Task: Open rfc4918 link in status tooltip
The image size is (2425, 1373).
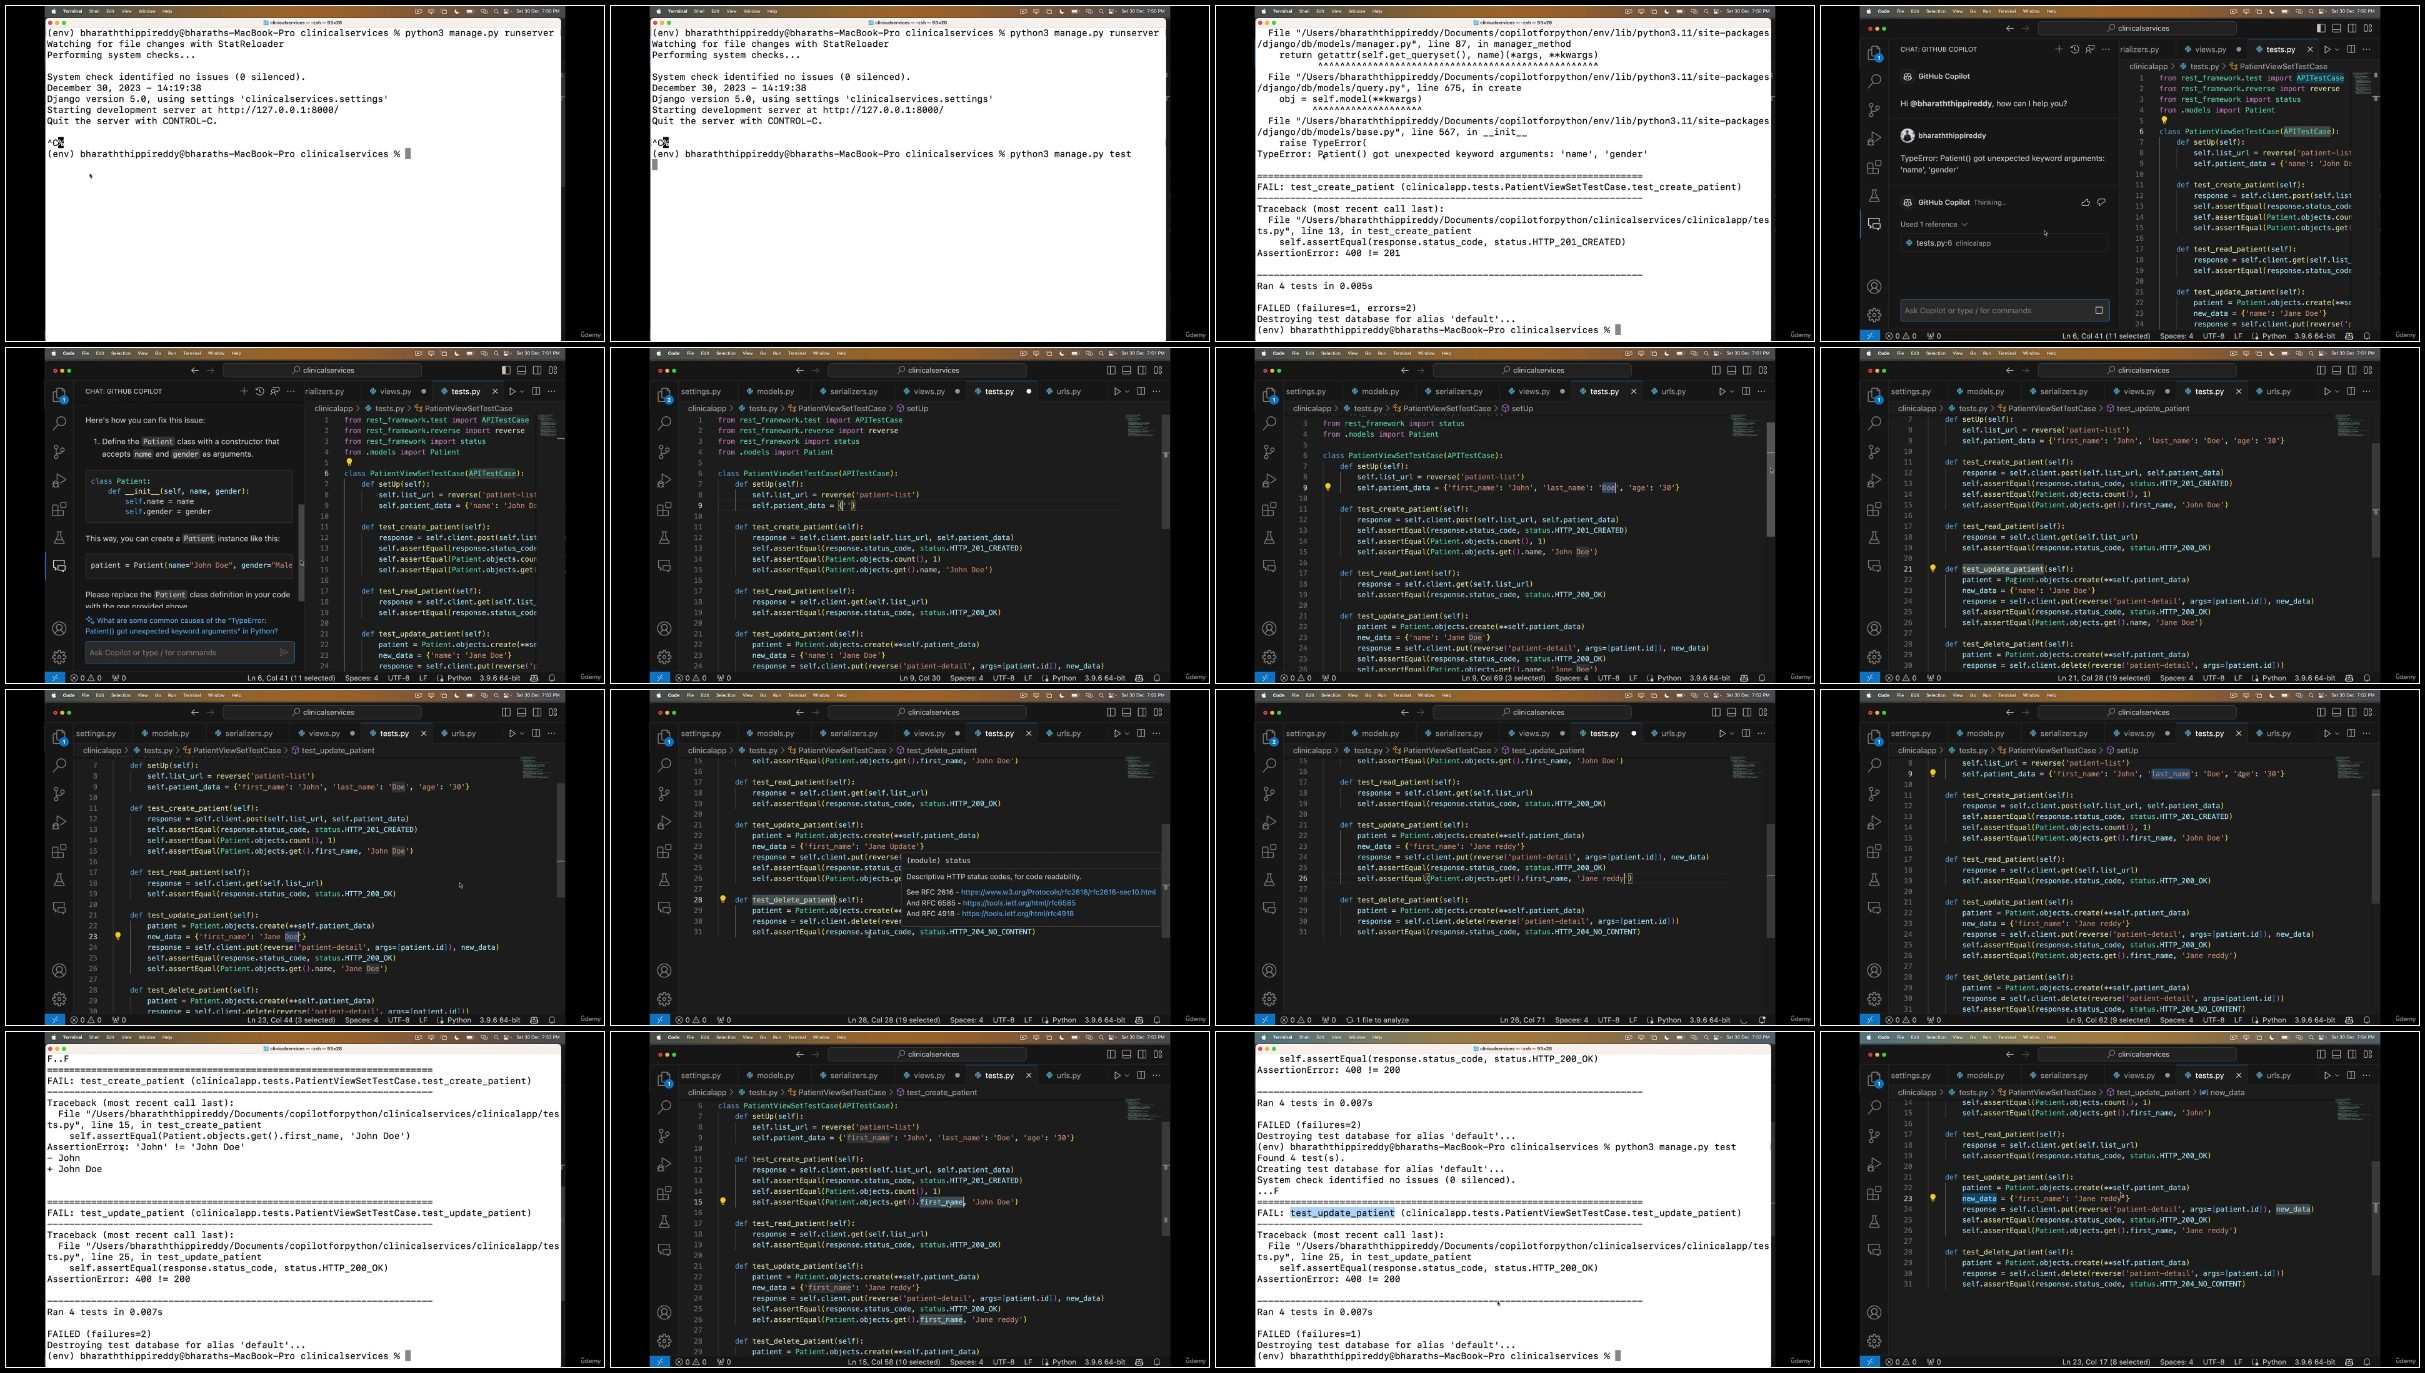Action: coord(1018,913)
